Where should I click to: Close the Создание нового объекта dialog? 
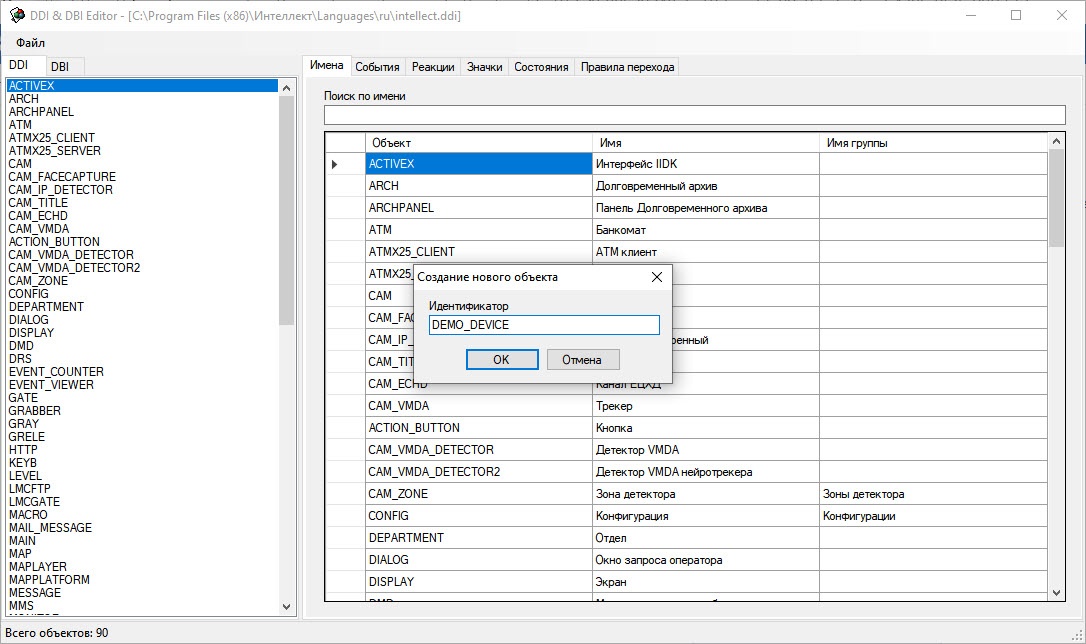(x=657, y=277)
